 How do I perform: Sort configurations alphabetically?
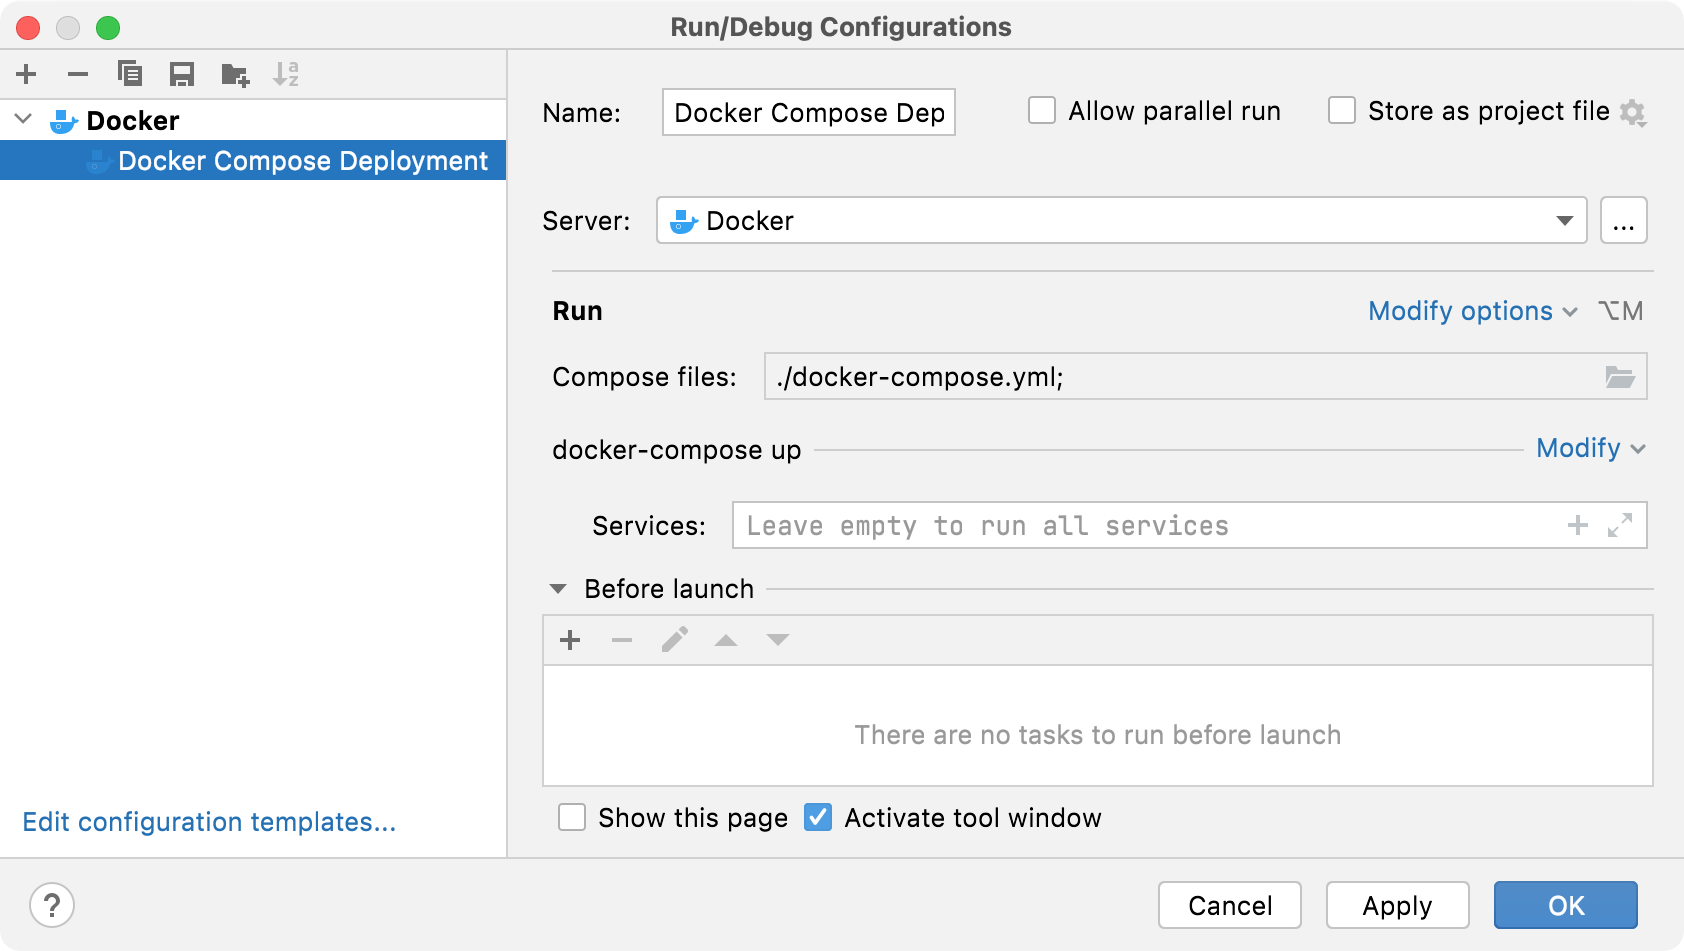pos(286,74)
